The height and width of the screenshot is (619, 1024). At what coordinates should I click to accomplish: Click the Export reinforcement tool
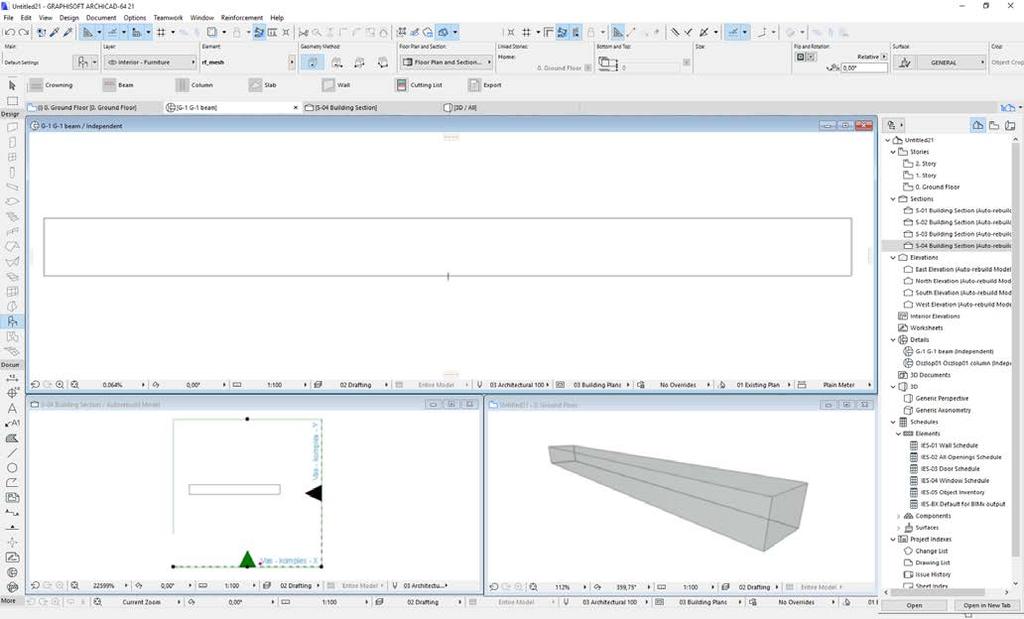click(x=485, y=85)
